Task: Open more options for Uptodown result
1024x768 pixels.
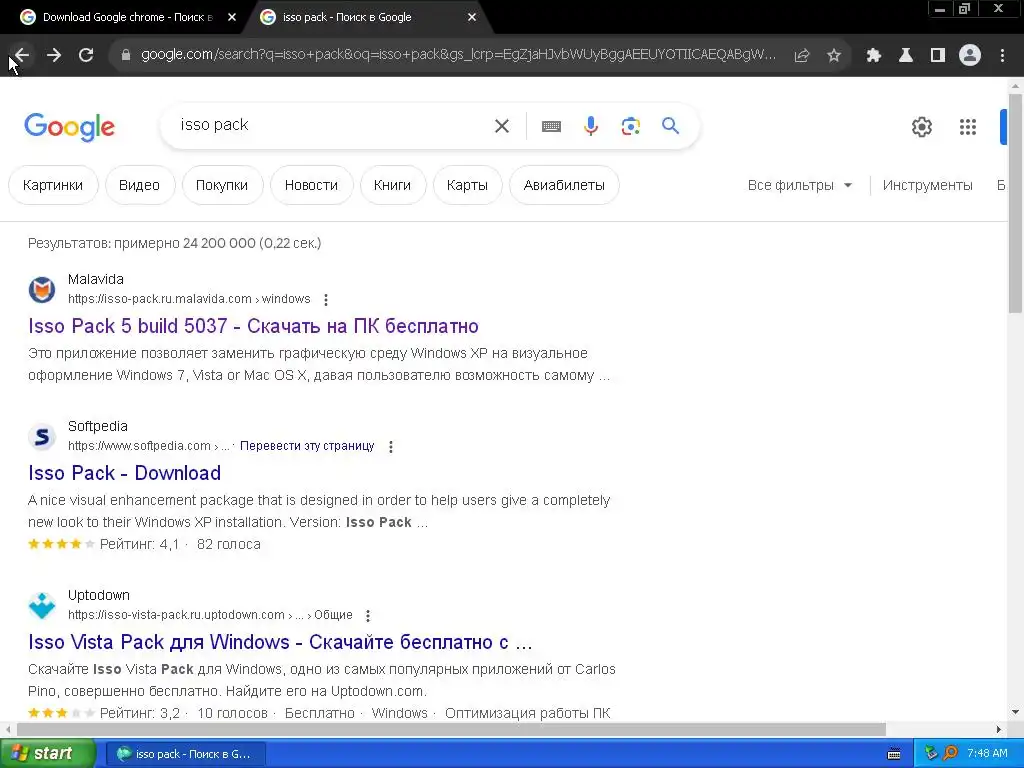Action: coord(368,616)
